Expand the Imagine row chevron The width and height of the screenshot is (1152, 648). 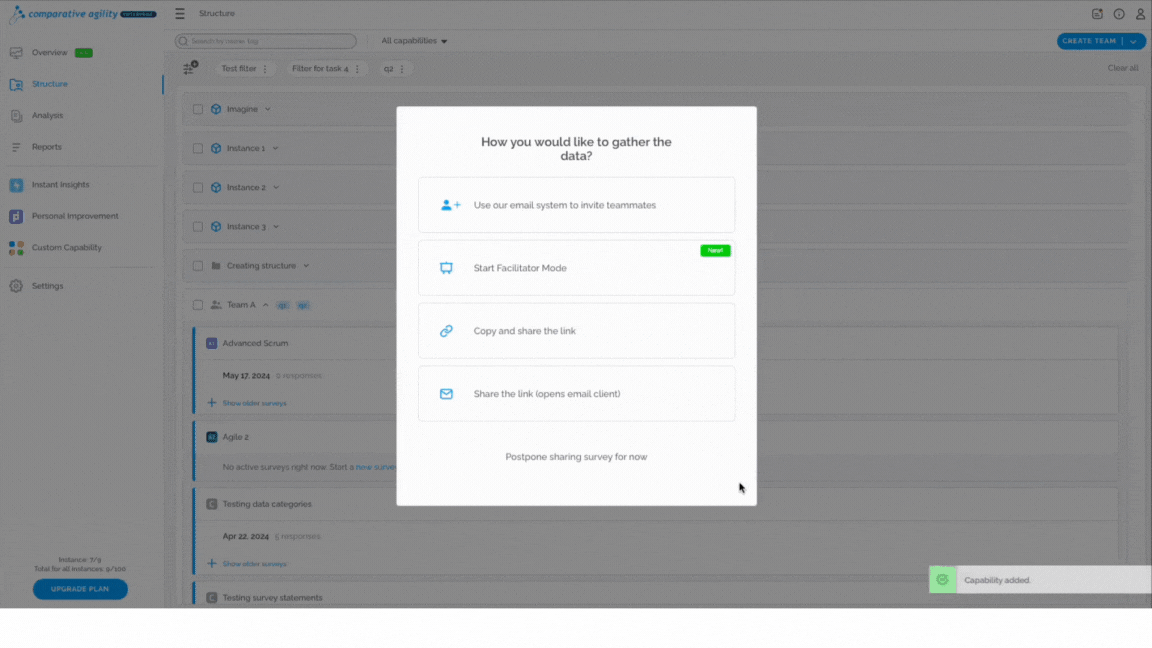point(267,109)
